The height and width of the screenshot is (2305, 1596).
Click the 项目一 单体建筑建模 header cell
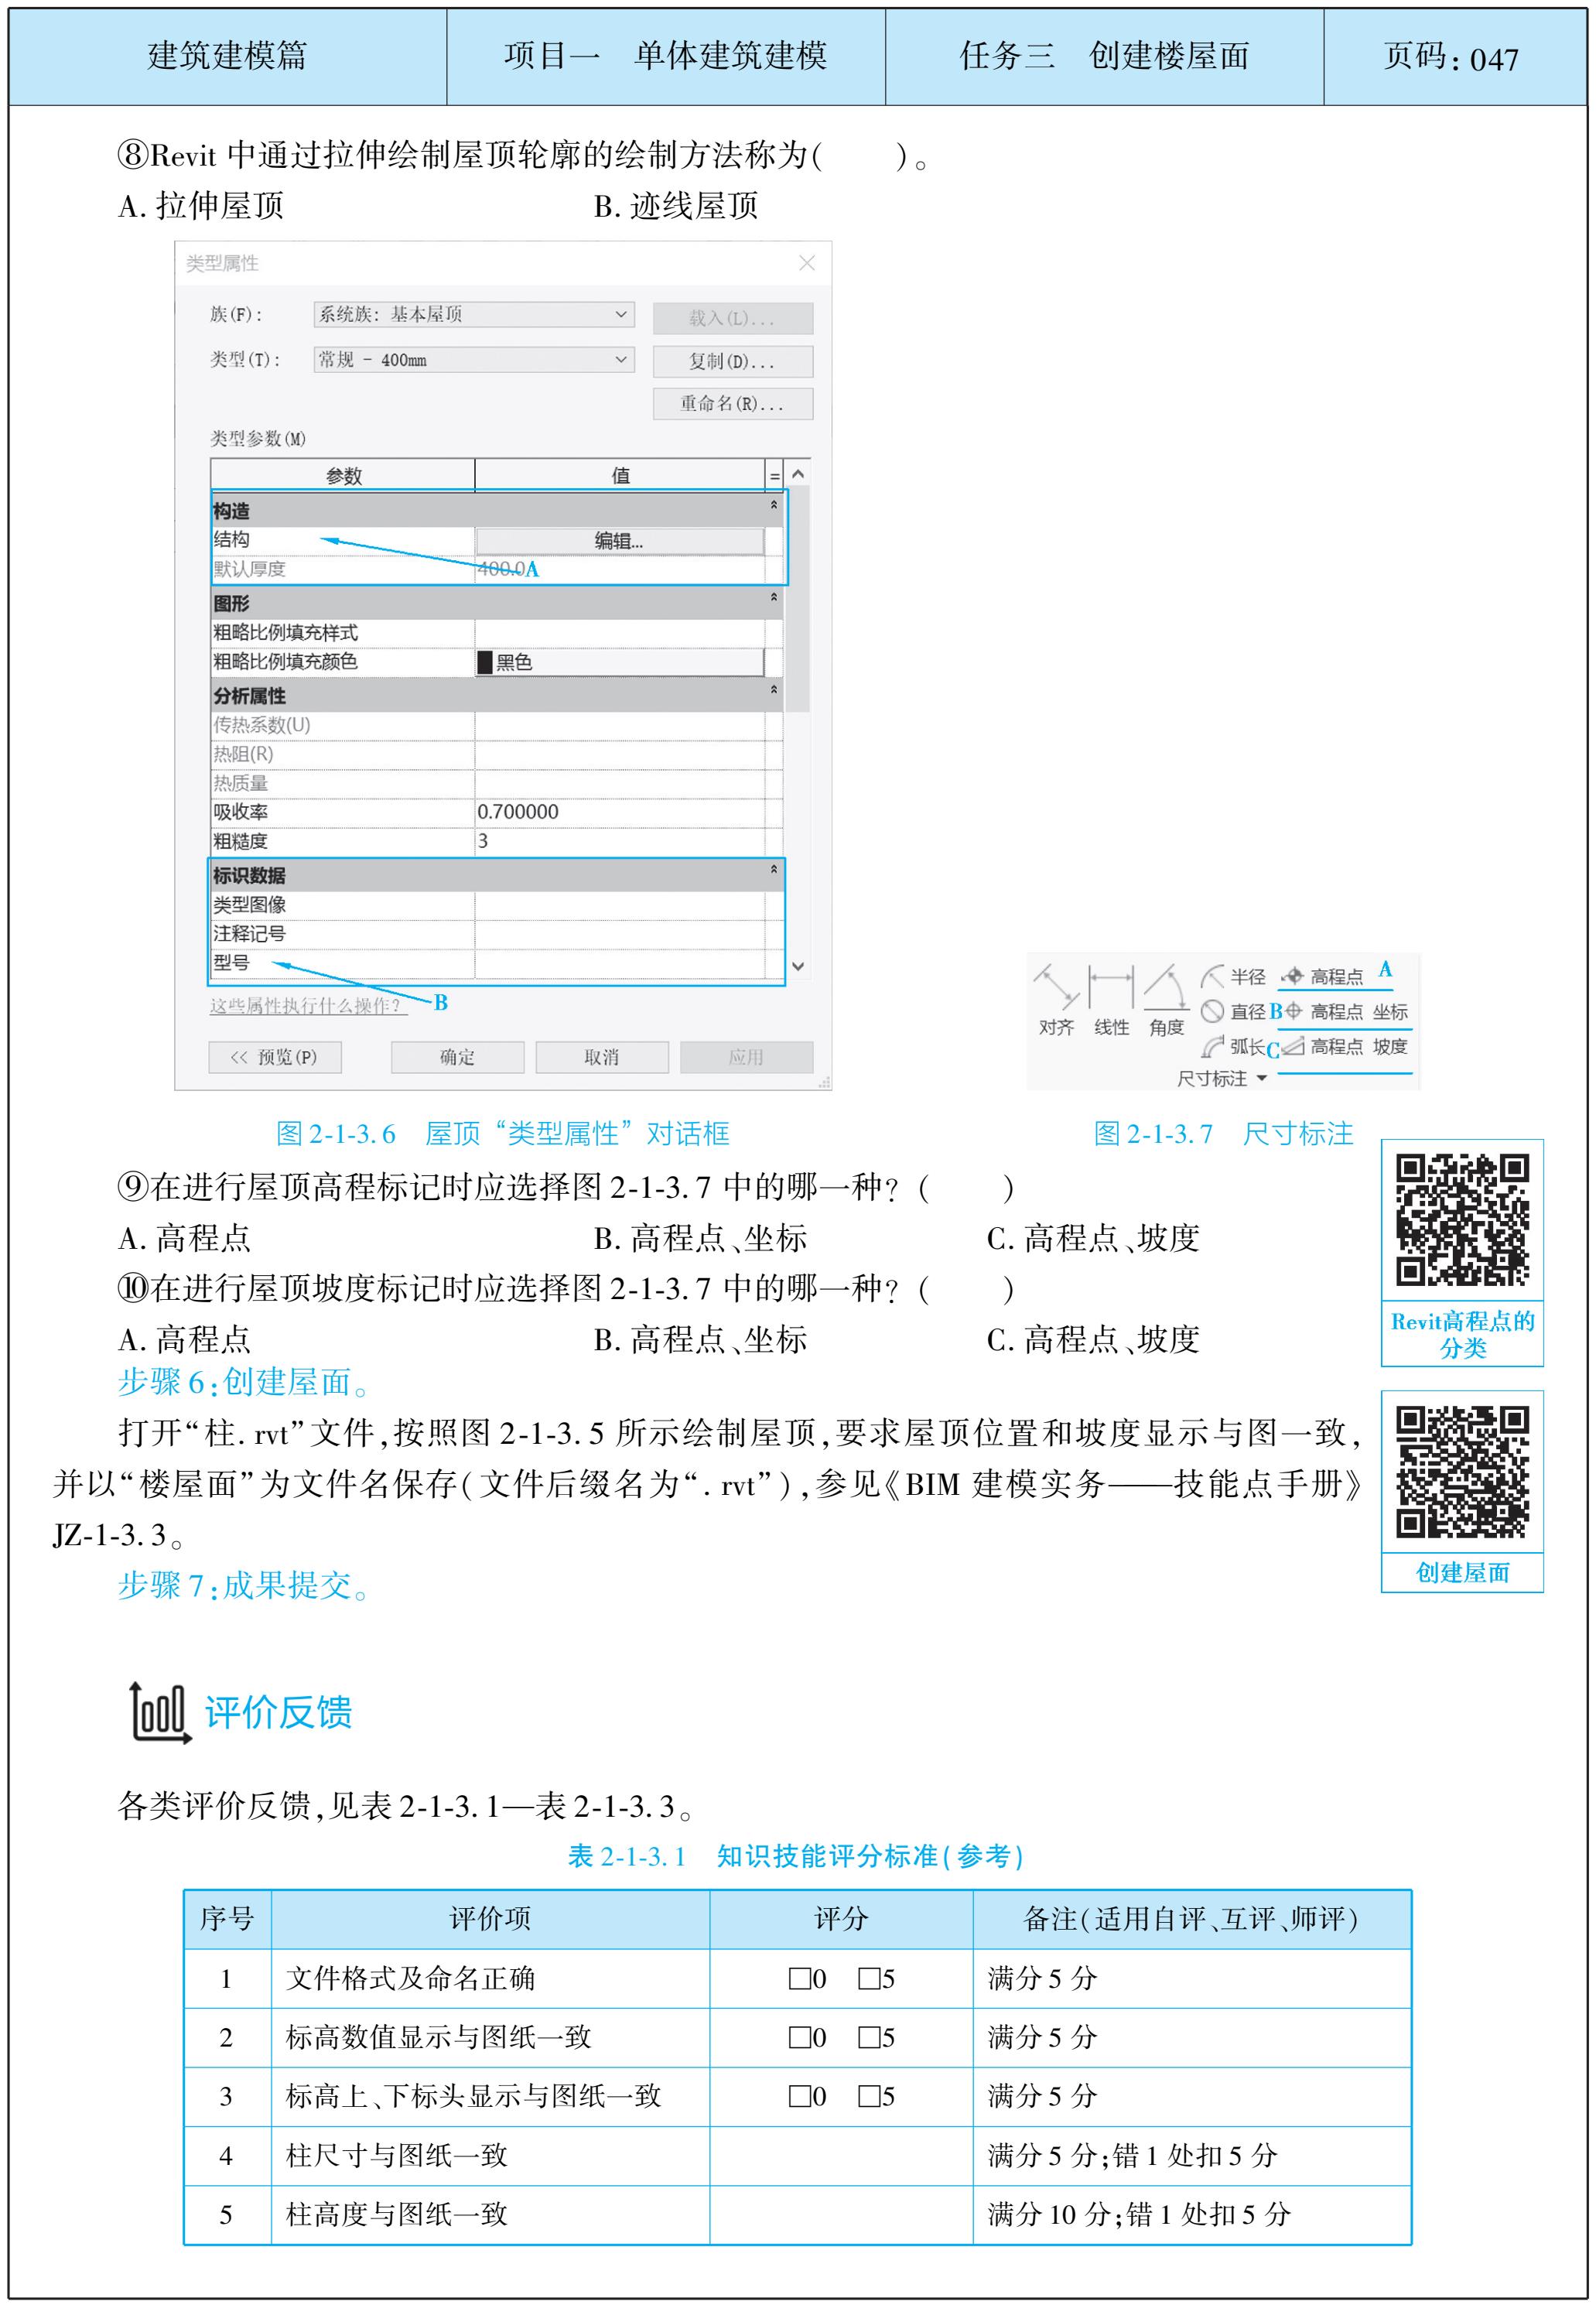[666, 57]
